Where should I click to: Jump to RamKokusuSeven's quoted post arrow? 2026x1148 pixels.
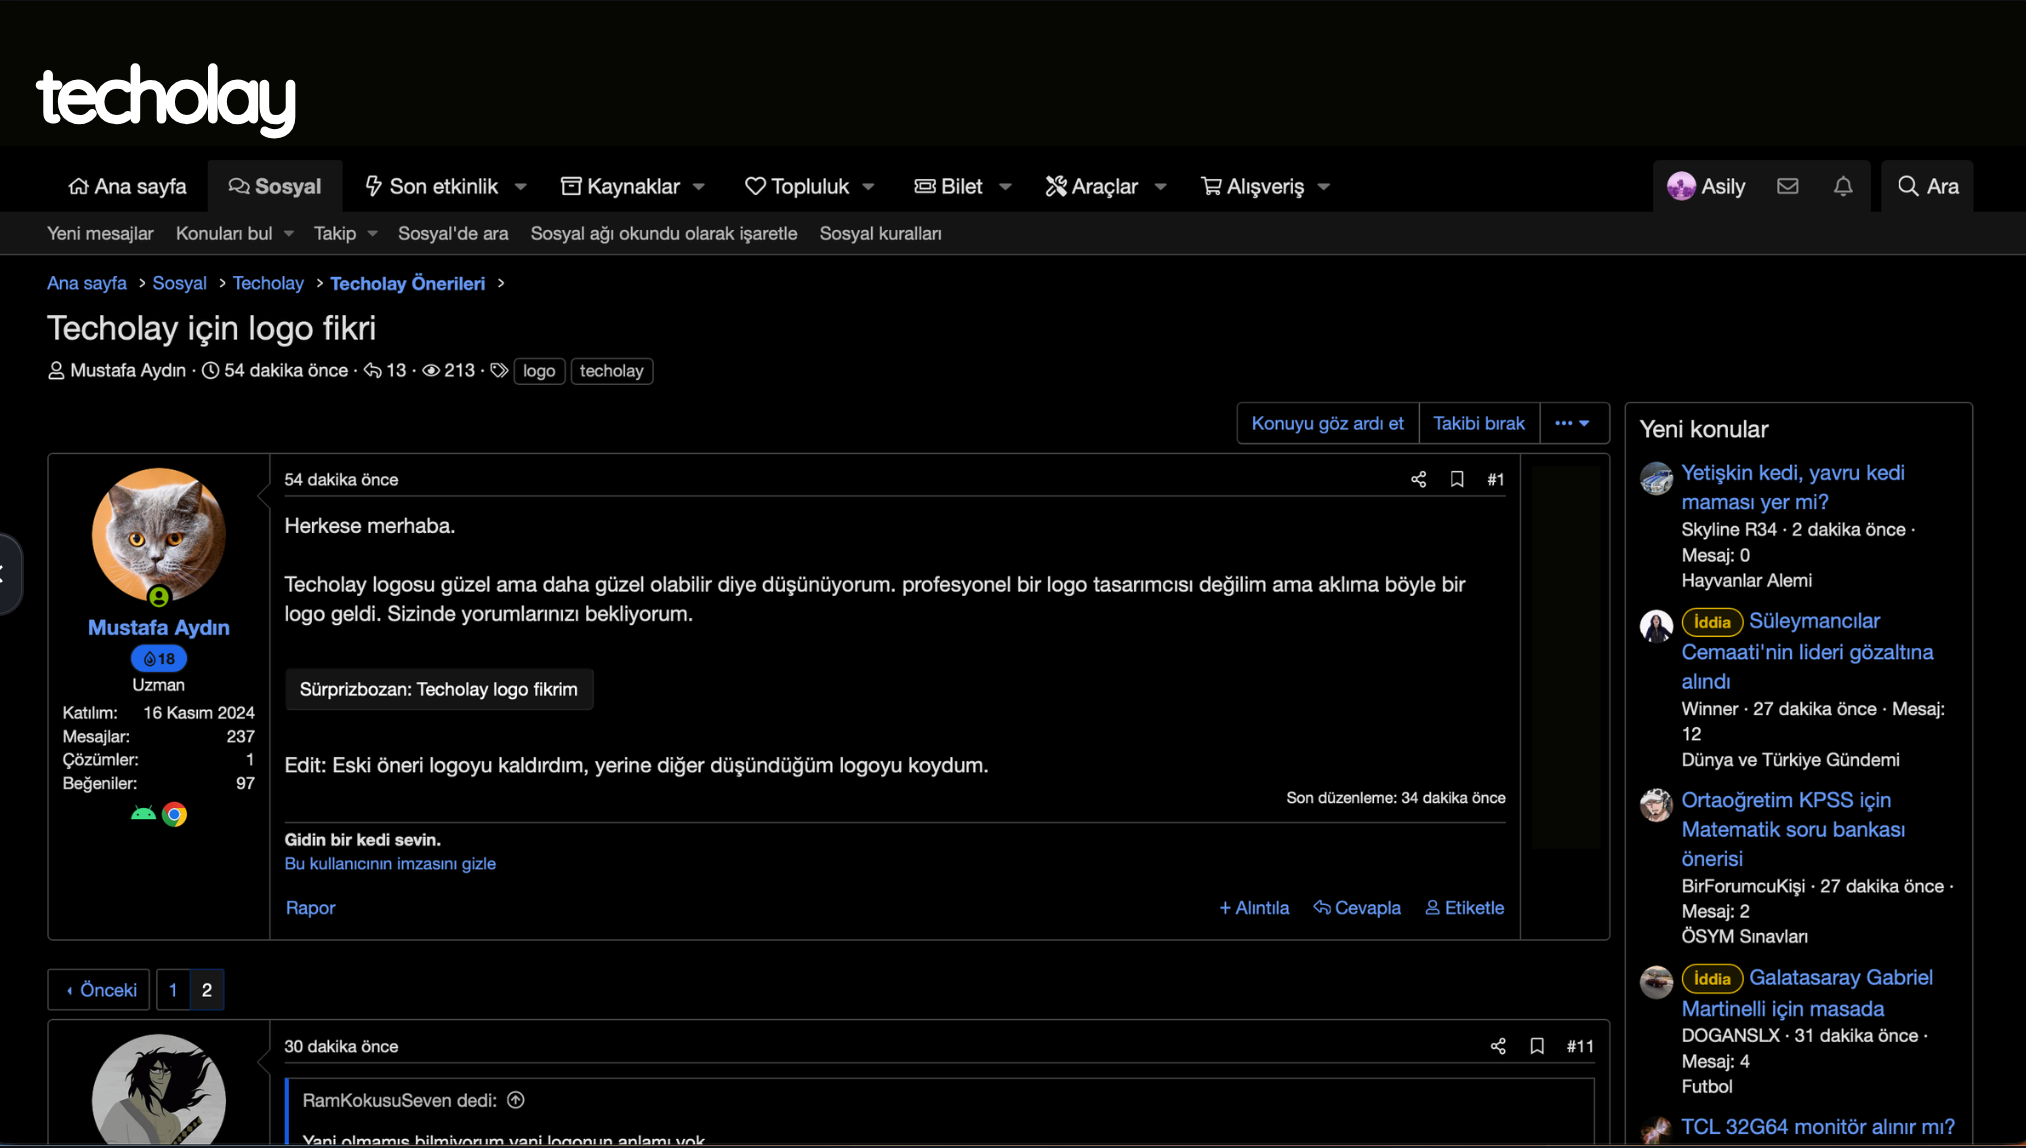click(516, 1100)
